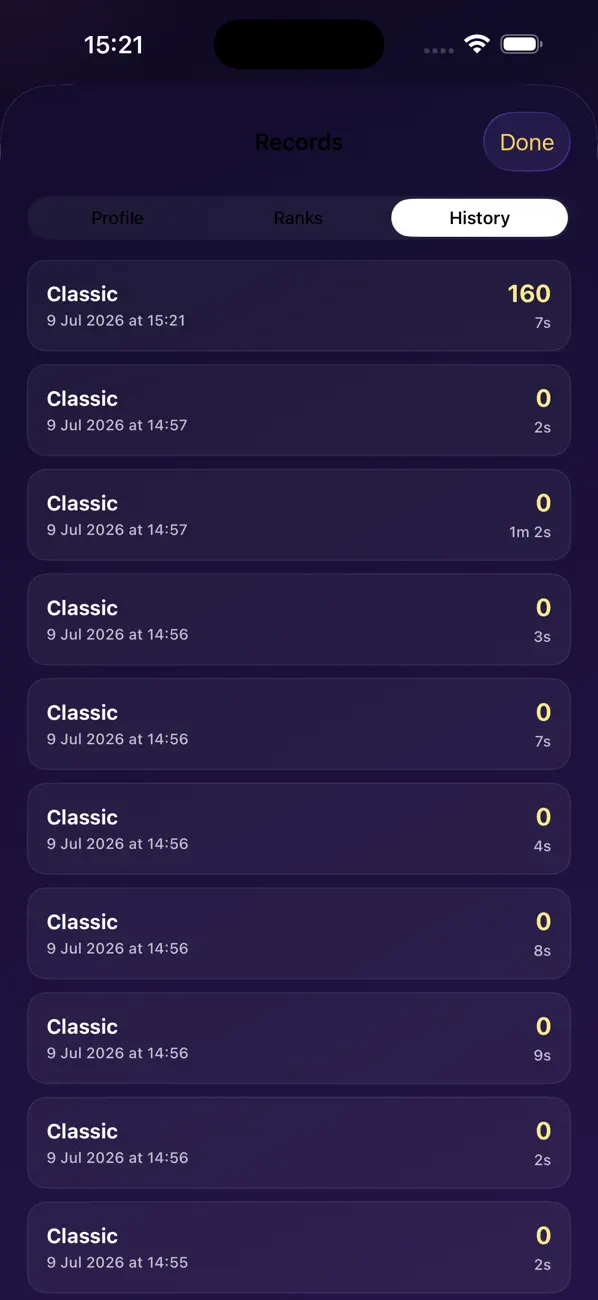
Task: Open the 14:55 Classic record
Action: click(x=299, y=1247)
